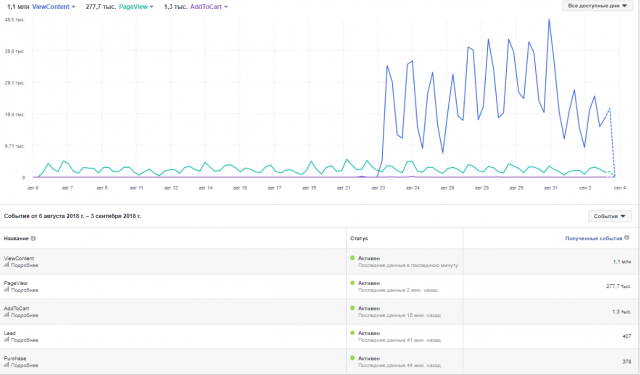
Task: Select the авг 23 chart axis marker
Action: coord(378,188)
